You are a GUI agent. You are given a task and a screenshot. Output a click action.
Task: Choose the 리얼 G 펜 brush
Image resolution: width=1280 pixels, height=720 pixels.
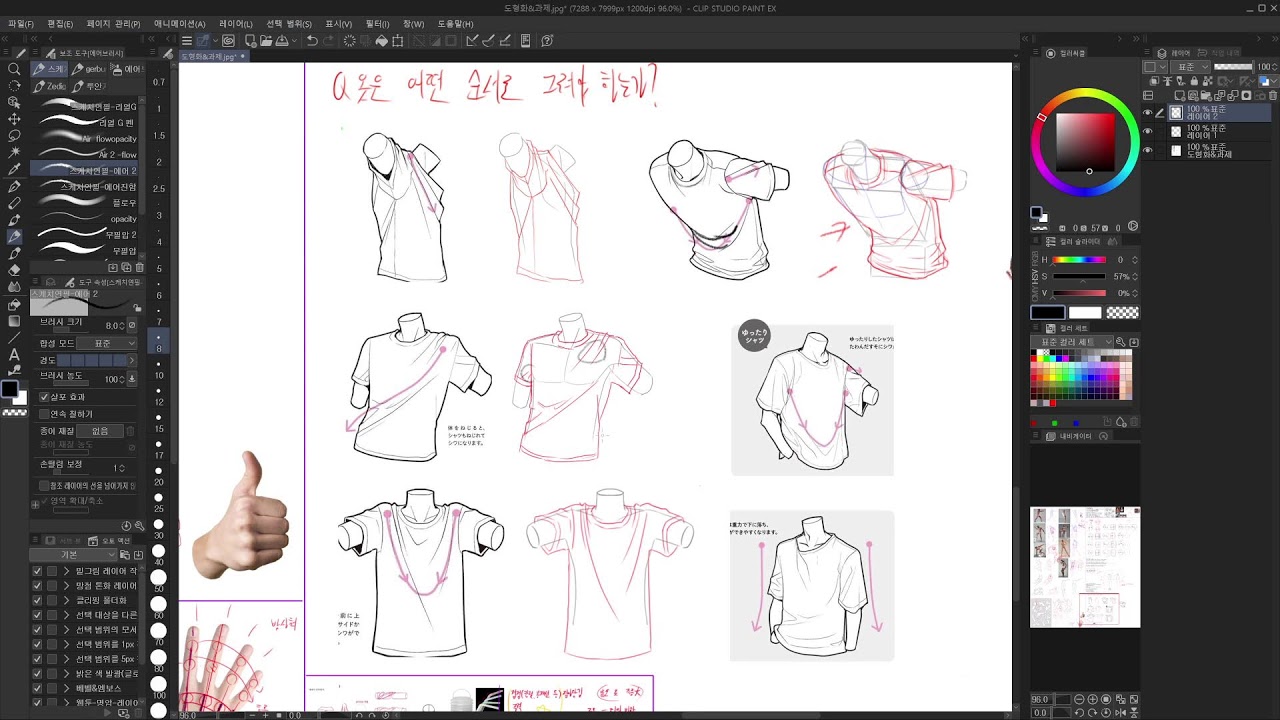86,122
